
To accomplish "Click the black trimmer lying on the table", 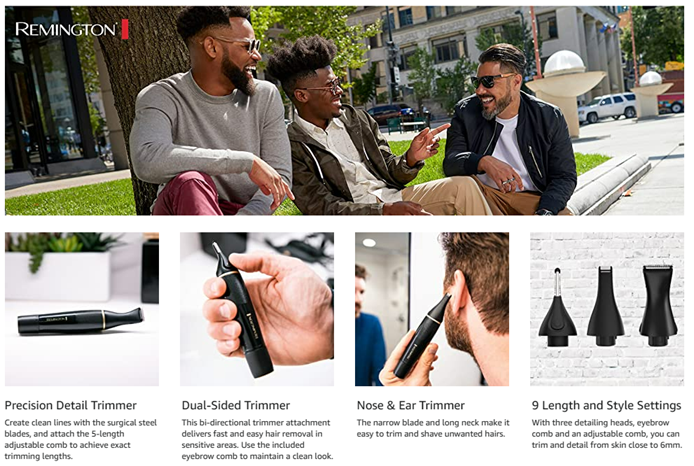I will [x=81, y=321].
